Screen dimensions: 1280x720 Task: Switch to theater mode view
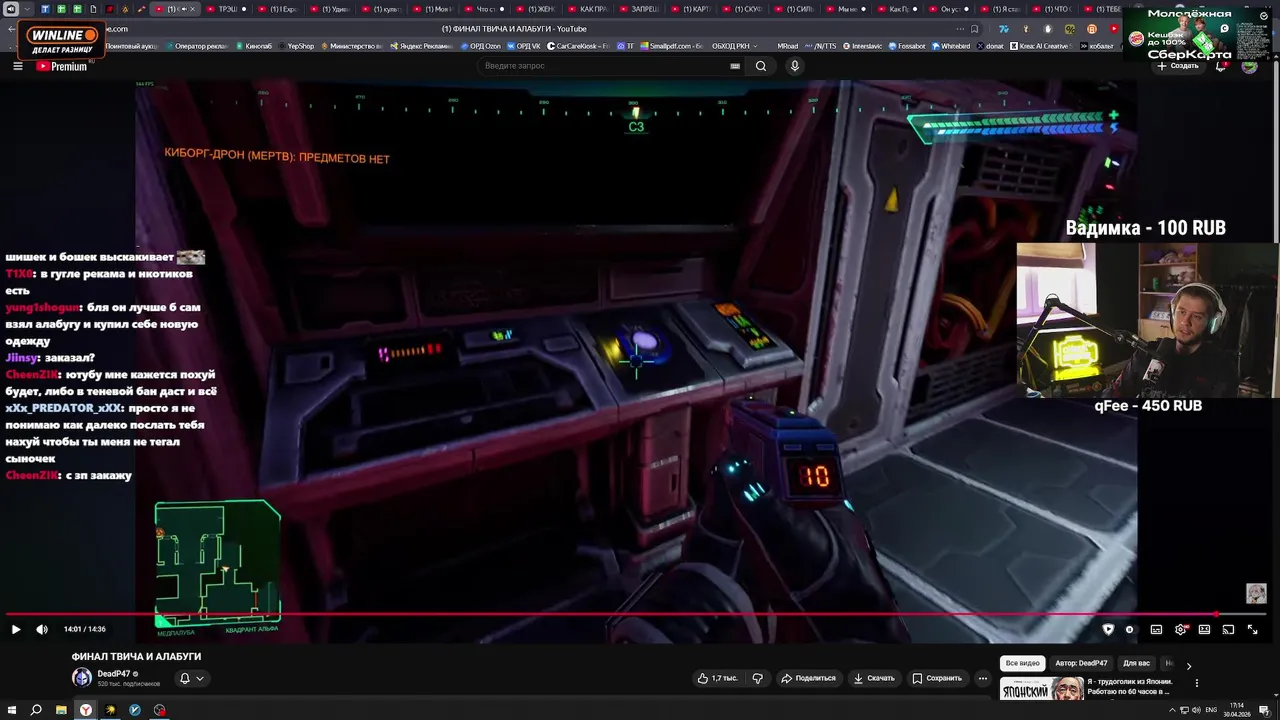click(x=1204, y=629)
